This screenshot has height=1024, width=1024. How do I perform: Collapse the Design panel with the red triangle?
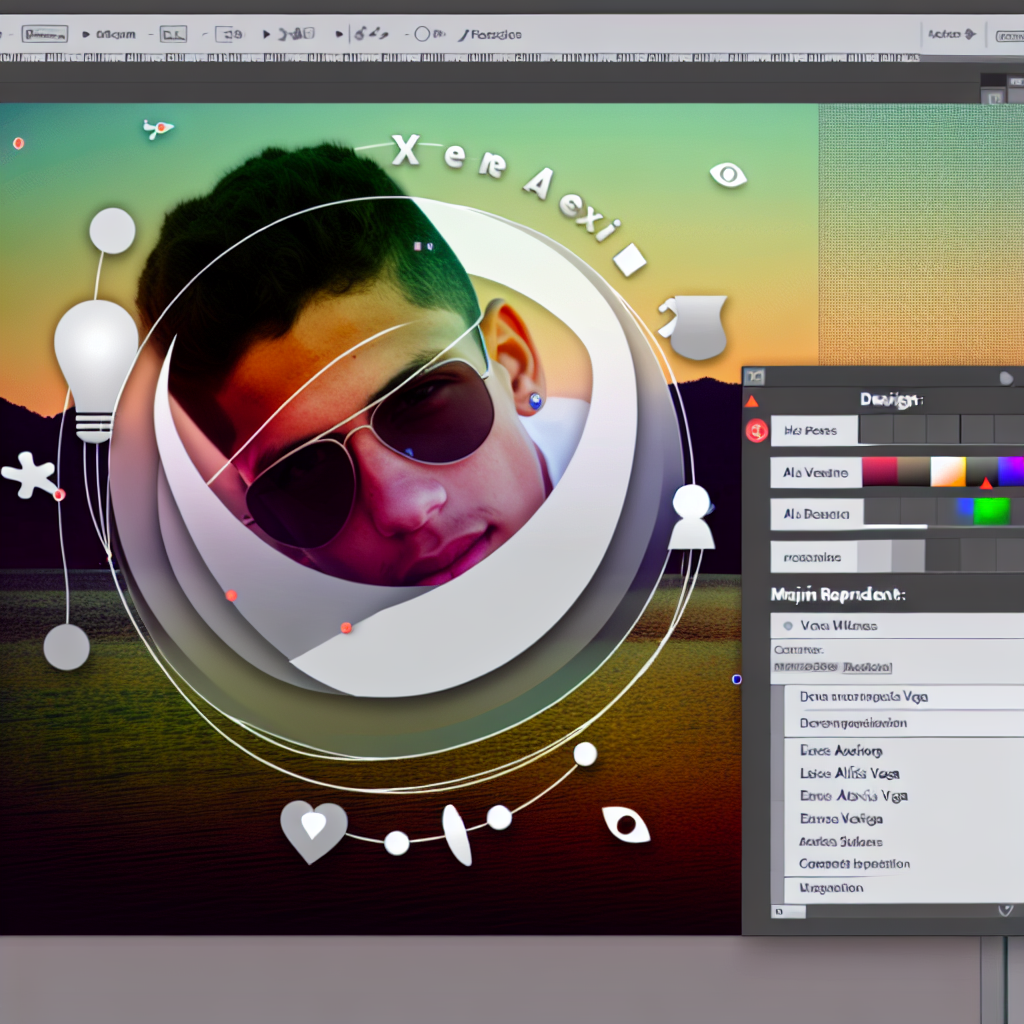pos(752,402)
